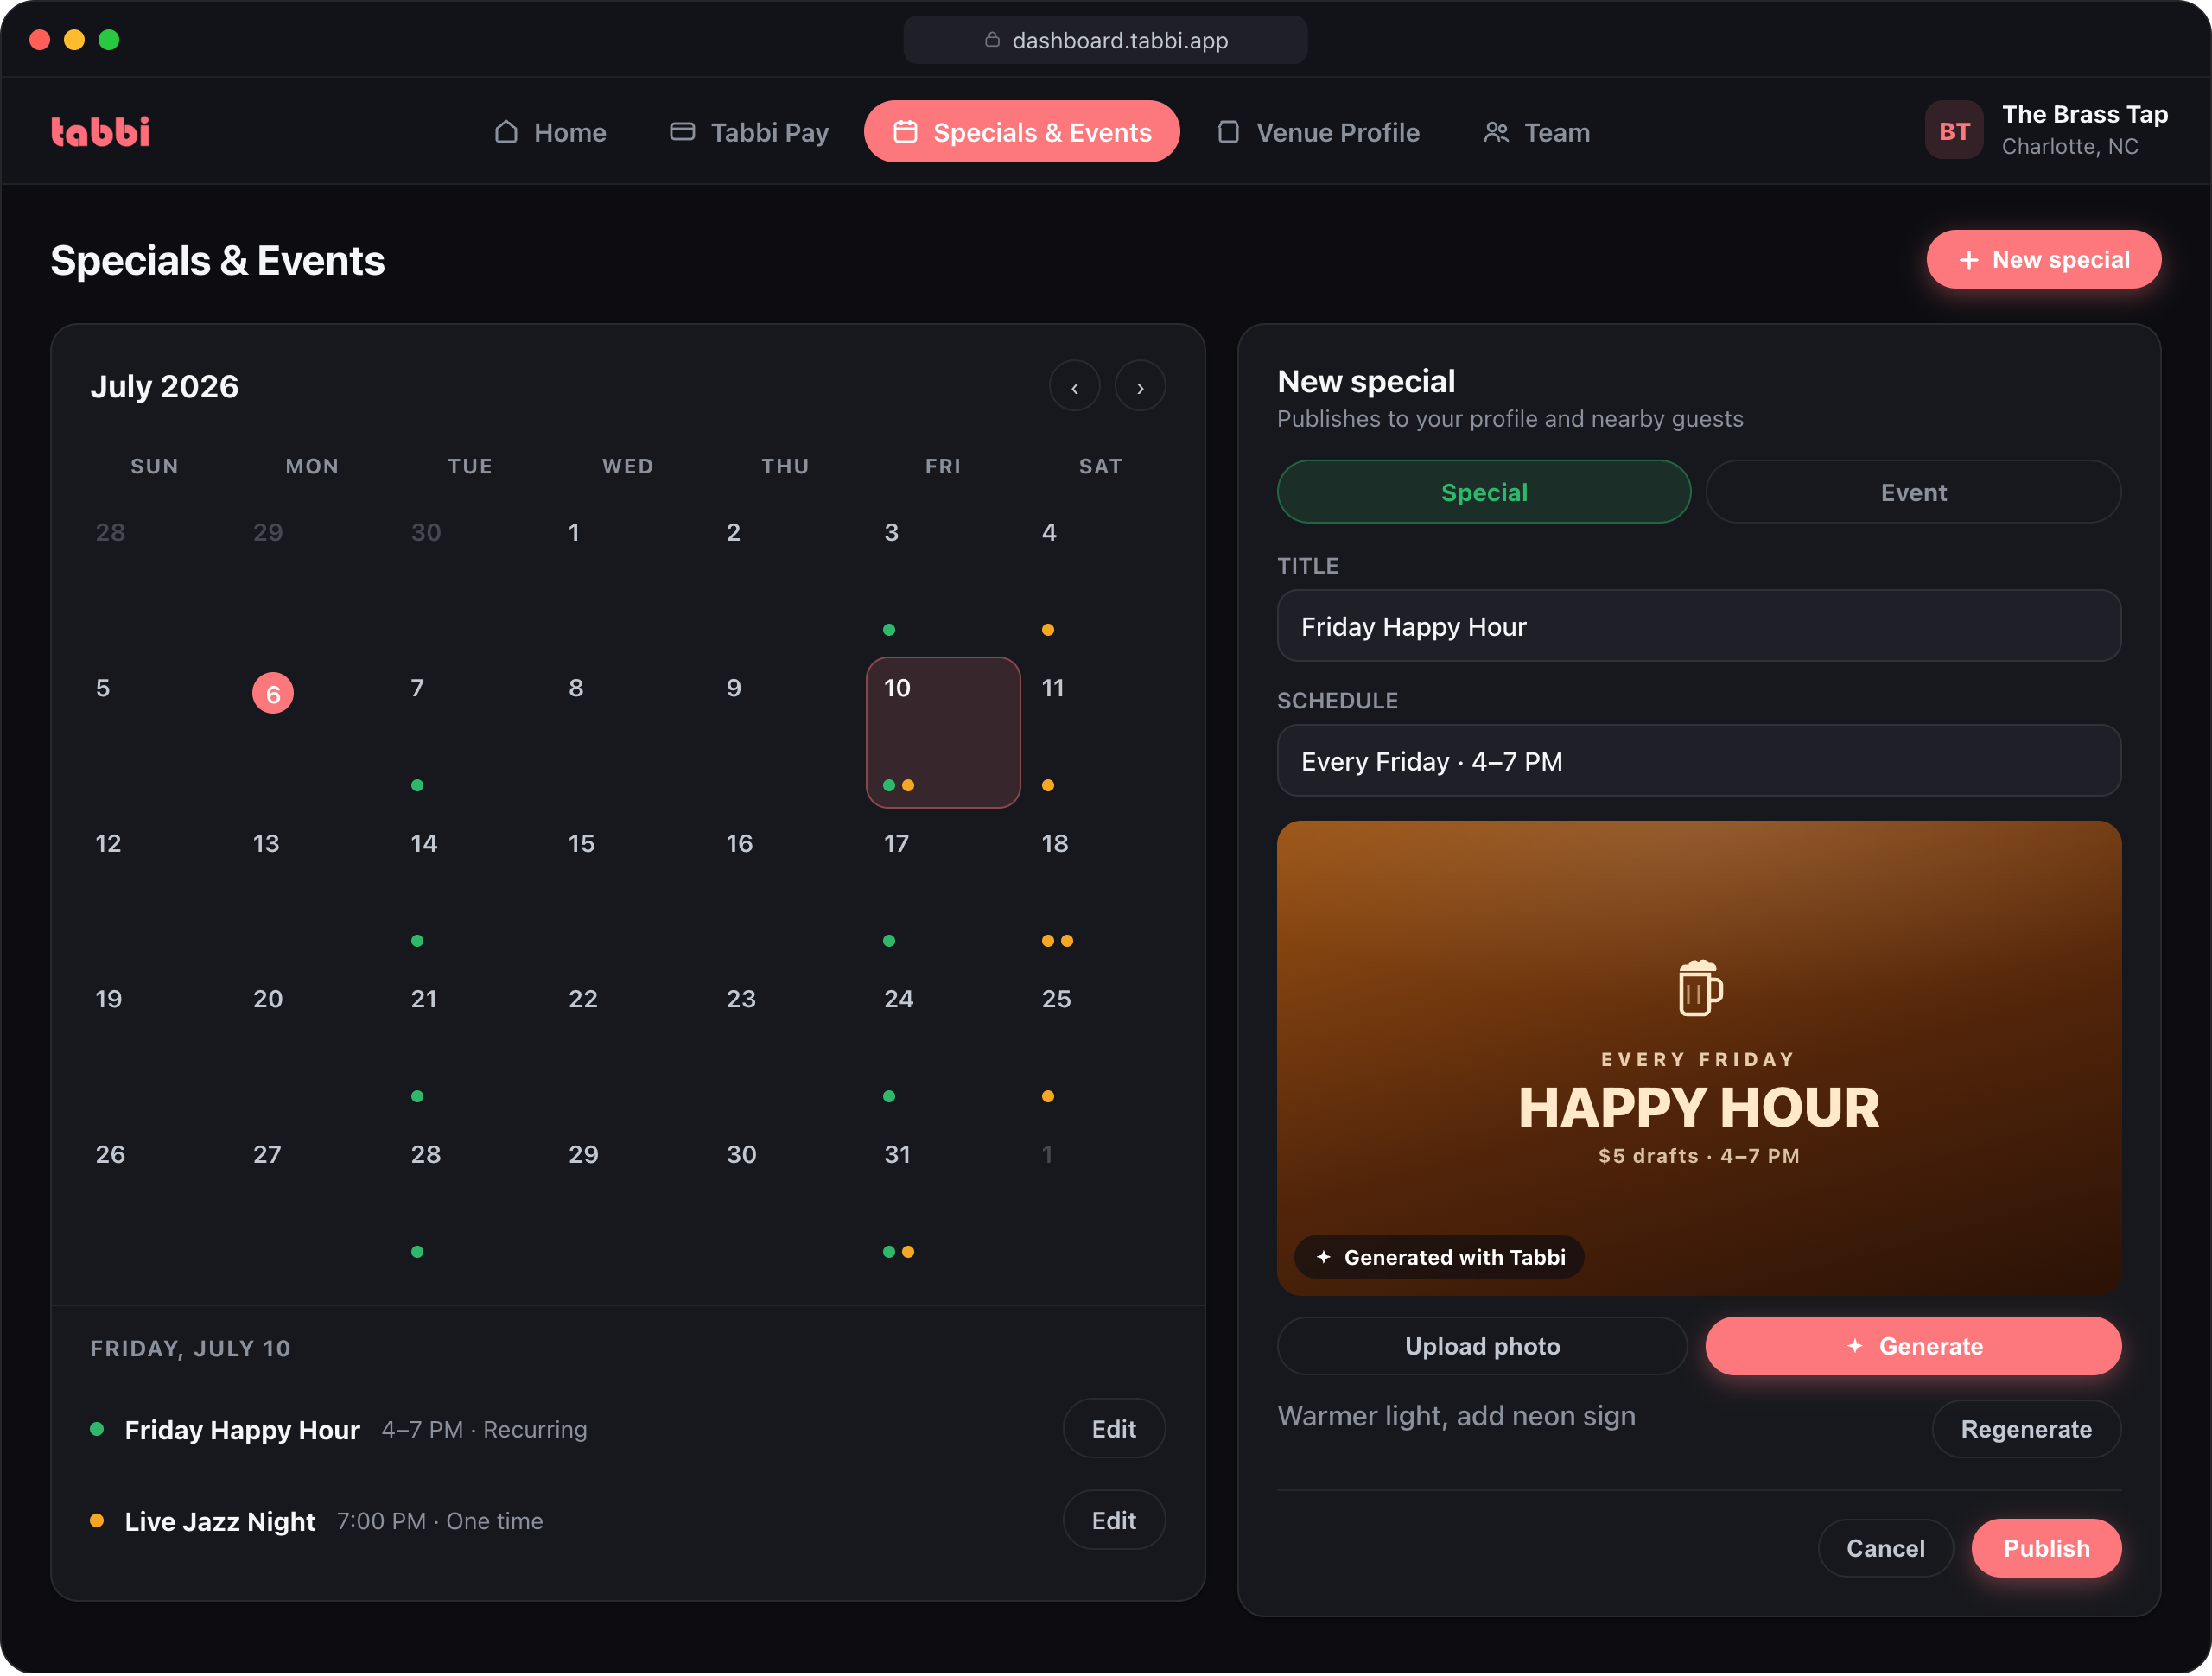Go to previous month with left chevron
This screenshot has height=1676, width=2212.
(x=1075, y=386)
